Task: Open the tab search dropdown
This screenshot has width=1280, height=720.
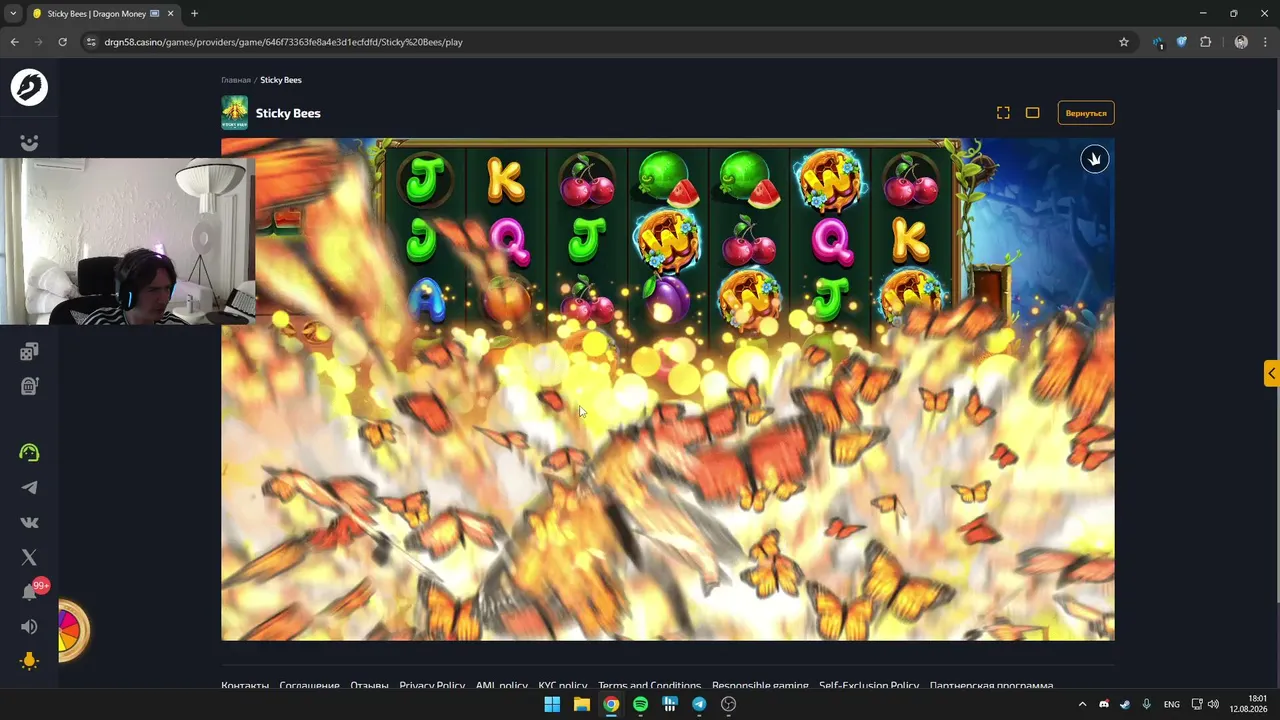Action: pos(13,14)
